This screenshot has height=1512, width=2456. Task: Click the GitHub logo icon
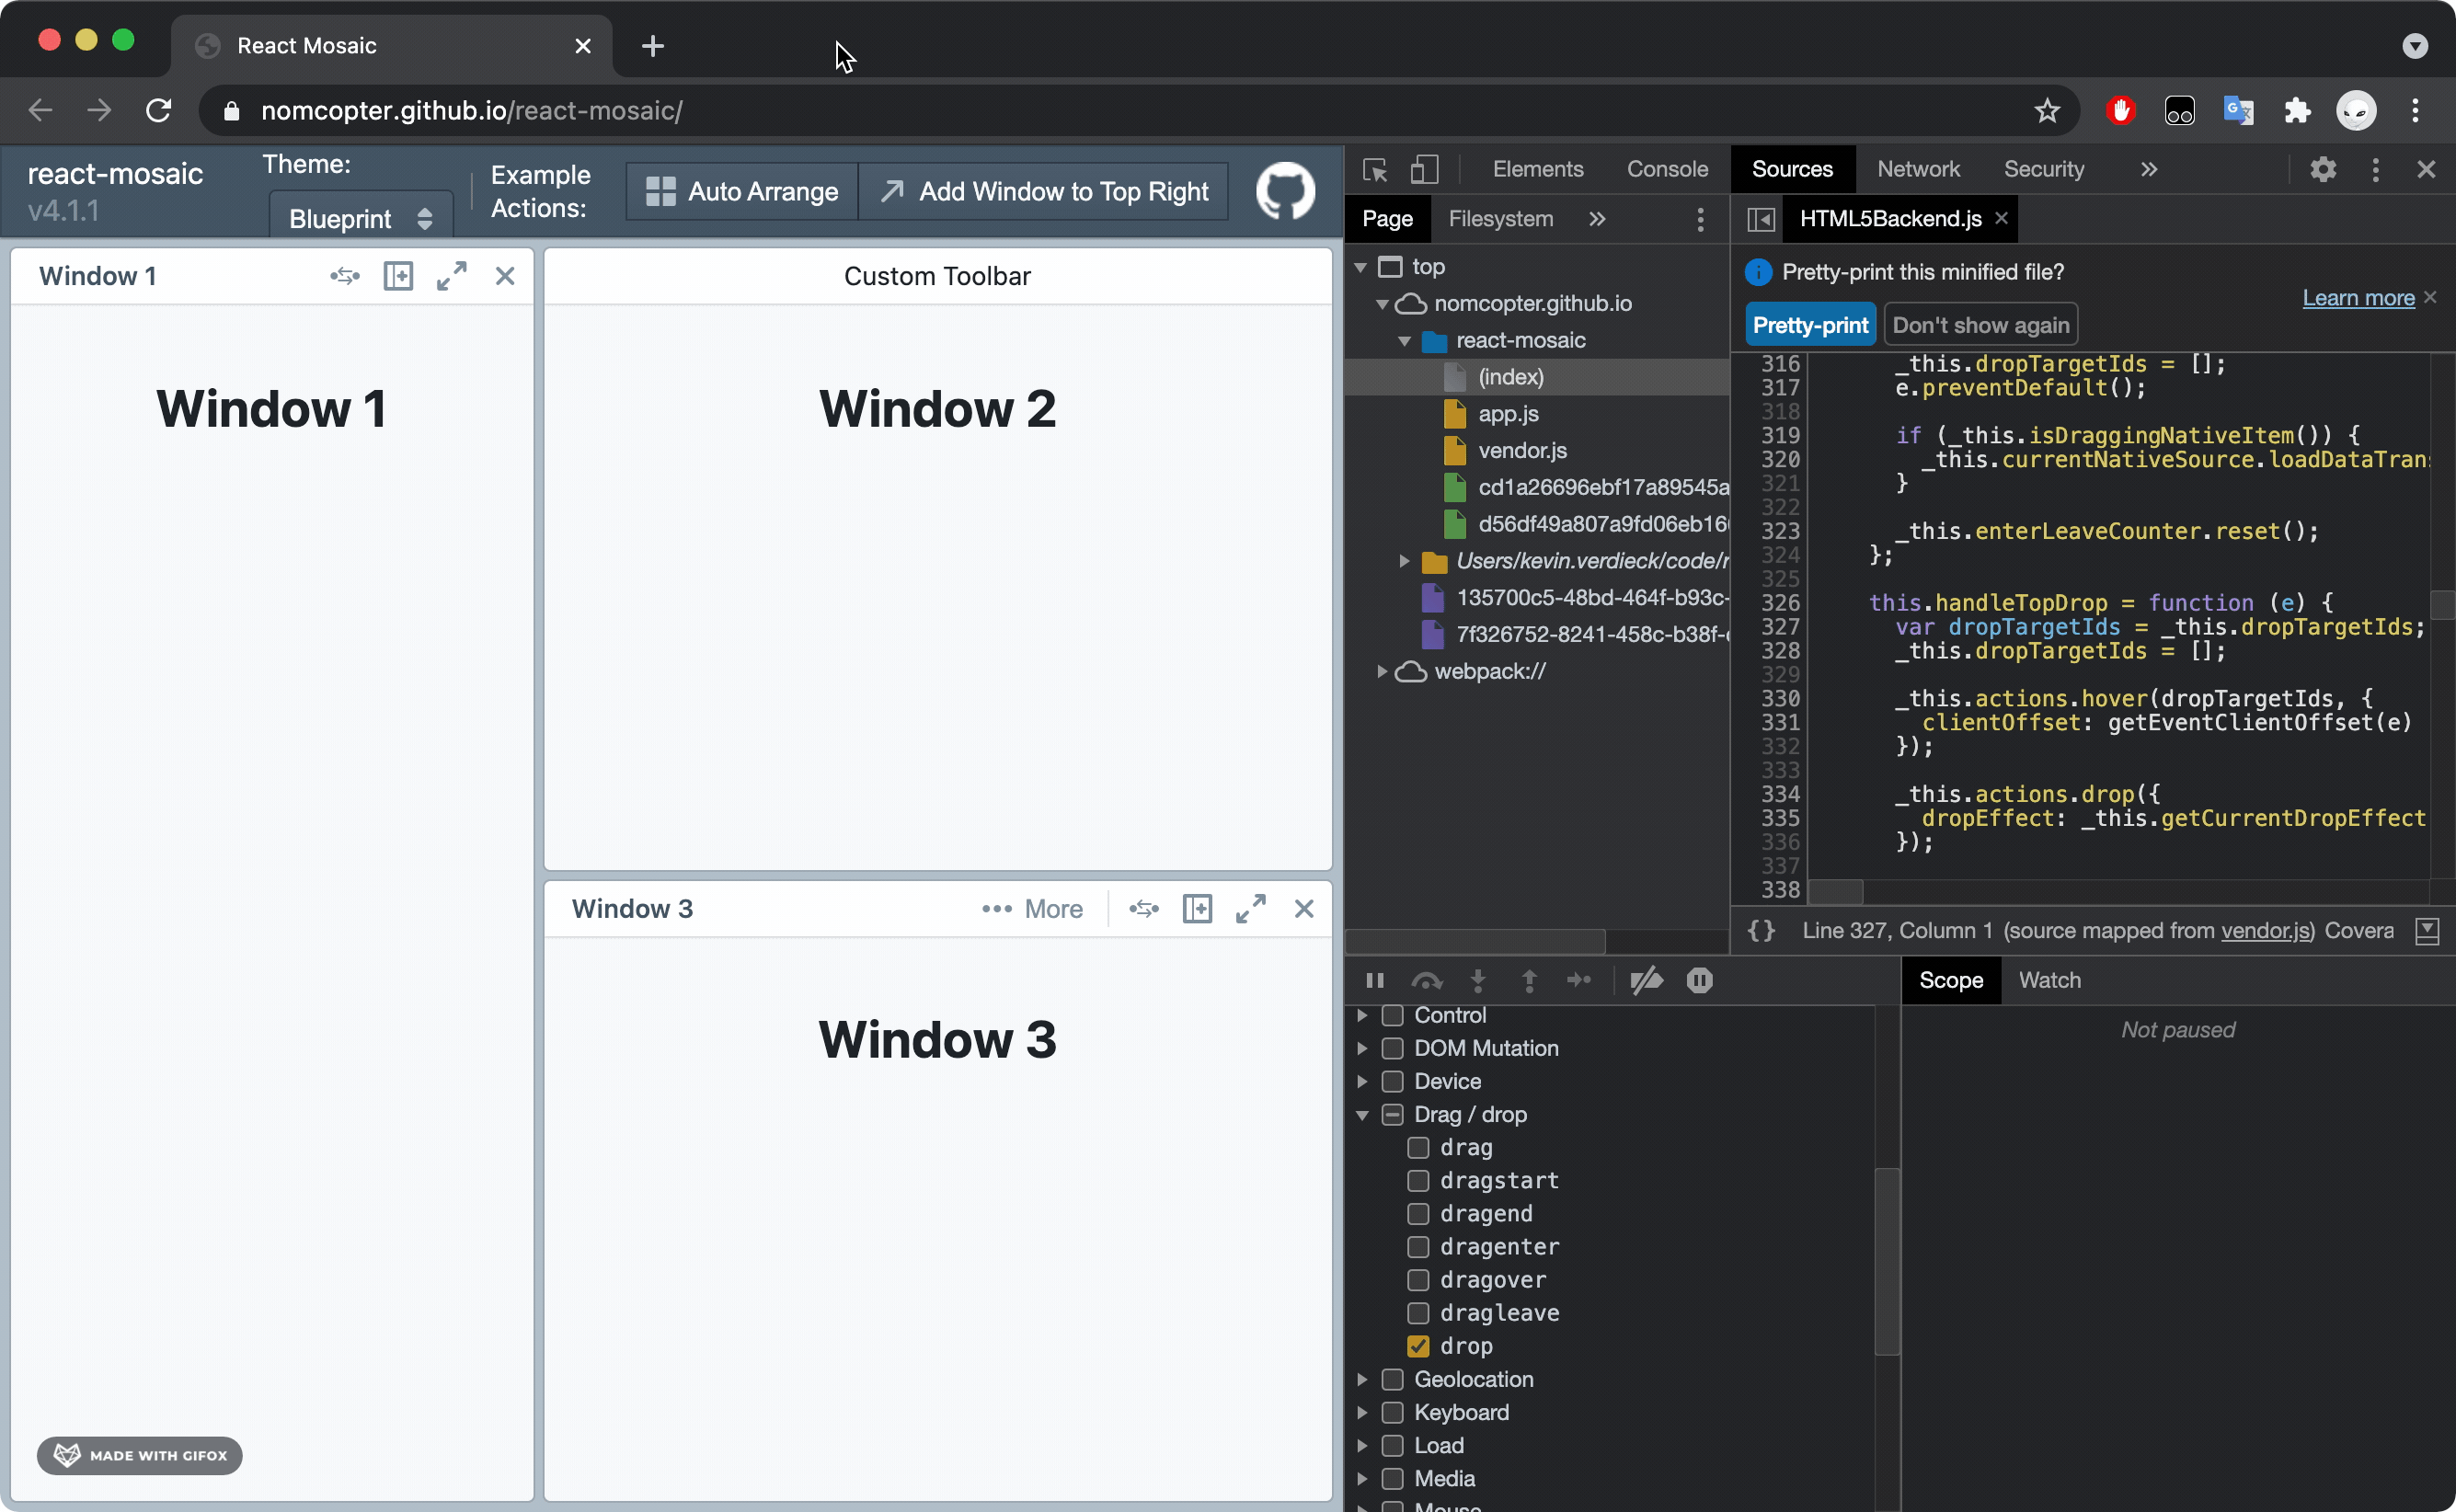pos(1285,191)
